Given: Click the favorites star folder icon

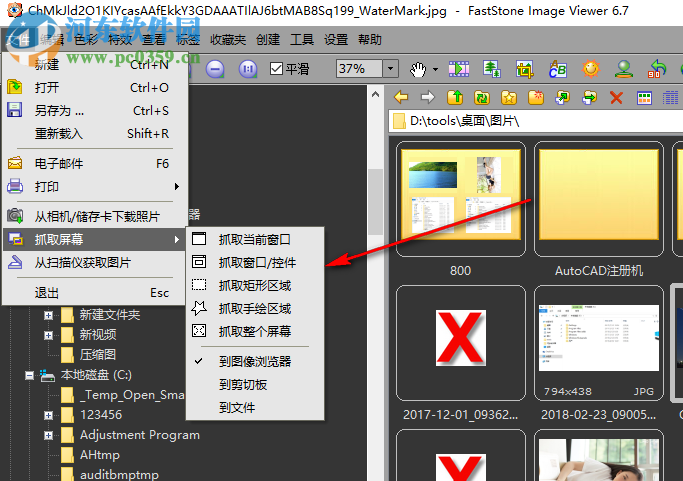Looking at the screenshot, I should [x=509, y=97].
